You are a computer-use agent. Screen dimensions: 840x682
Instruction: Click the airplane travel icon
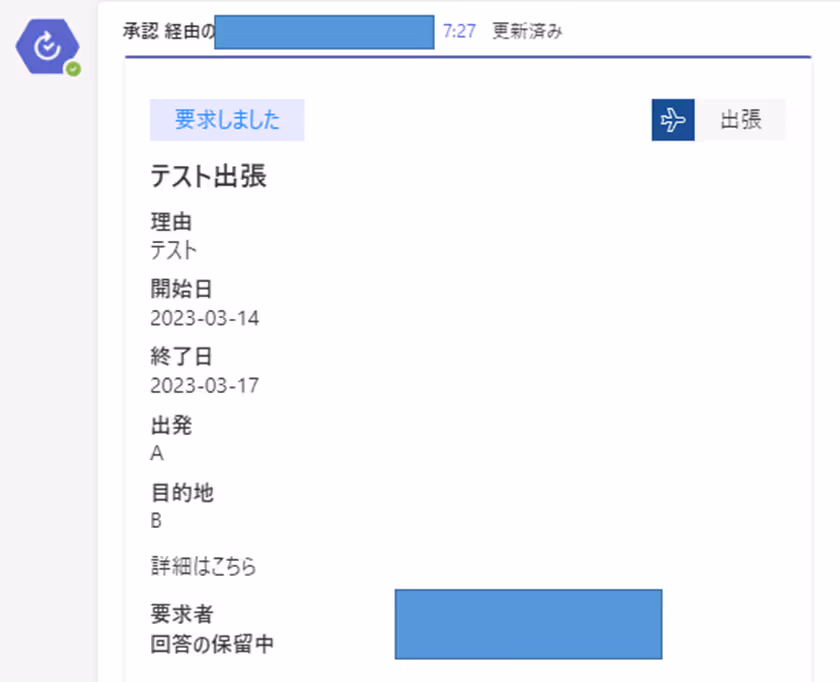pyautogui.click(x=673, y=120)
